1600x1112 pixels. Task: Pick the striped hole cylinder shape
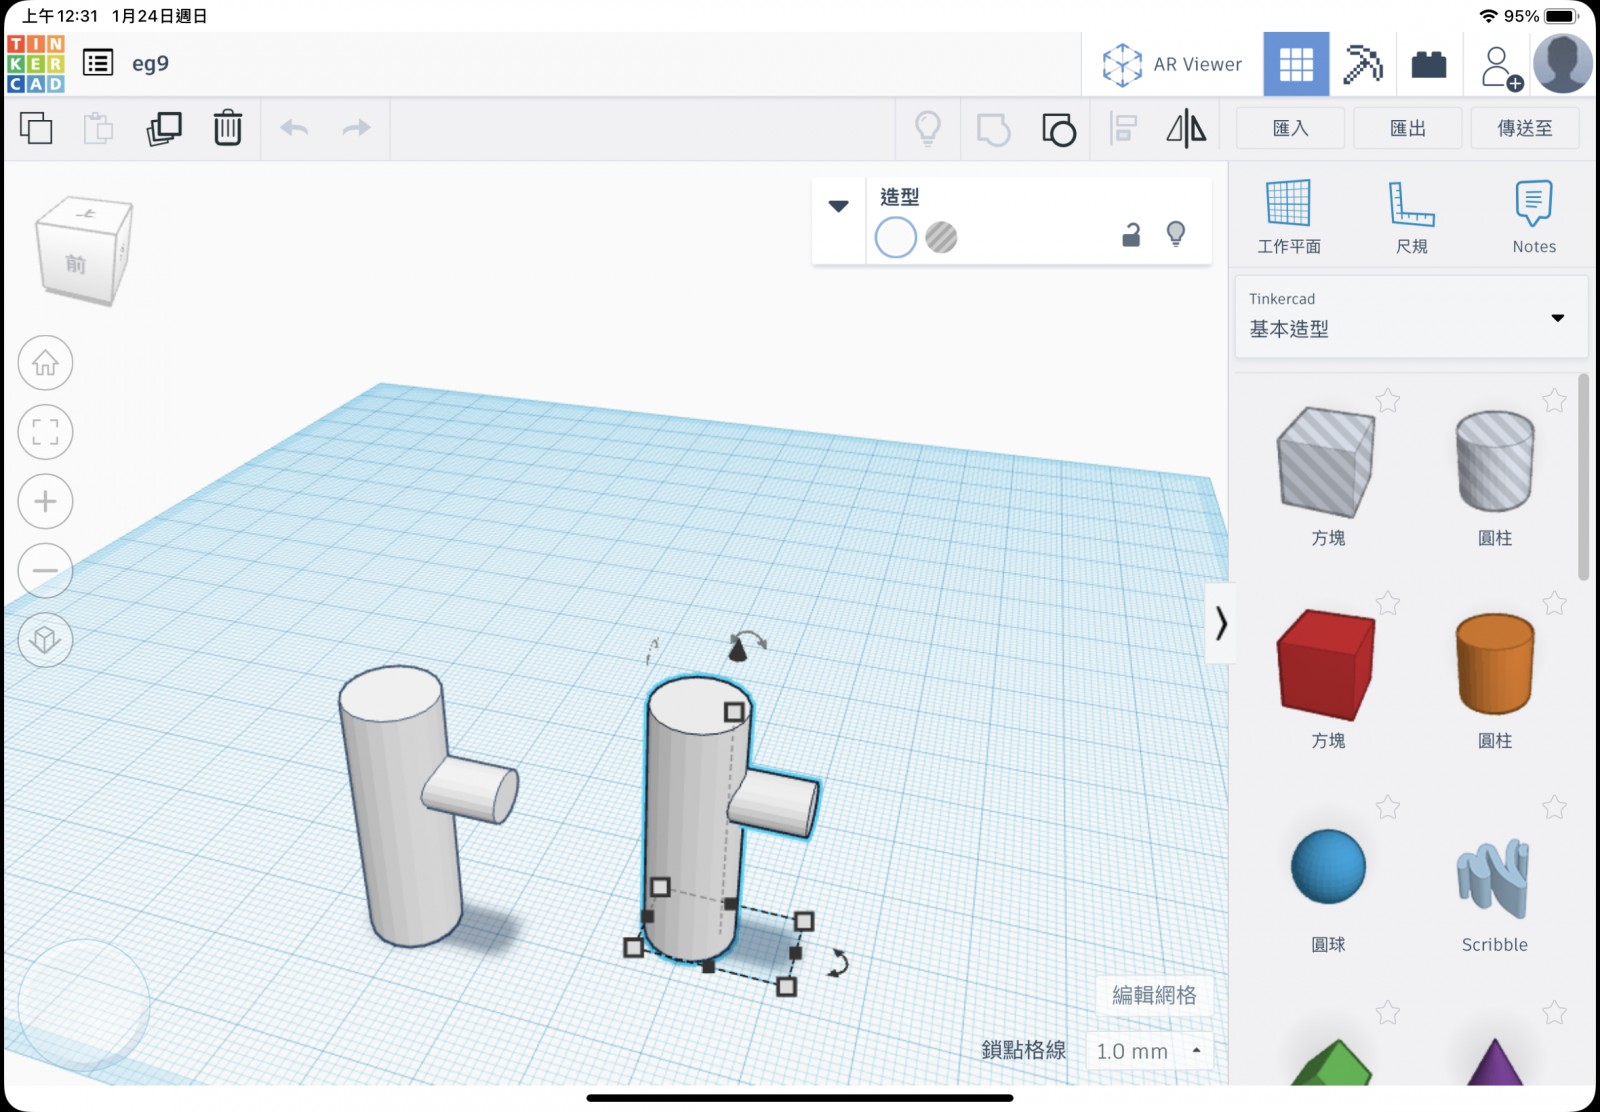[1495, 462]
